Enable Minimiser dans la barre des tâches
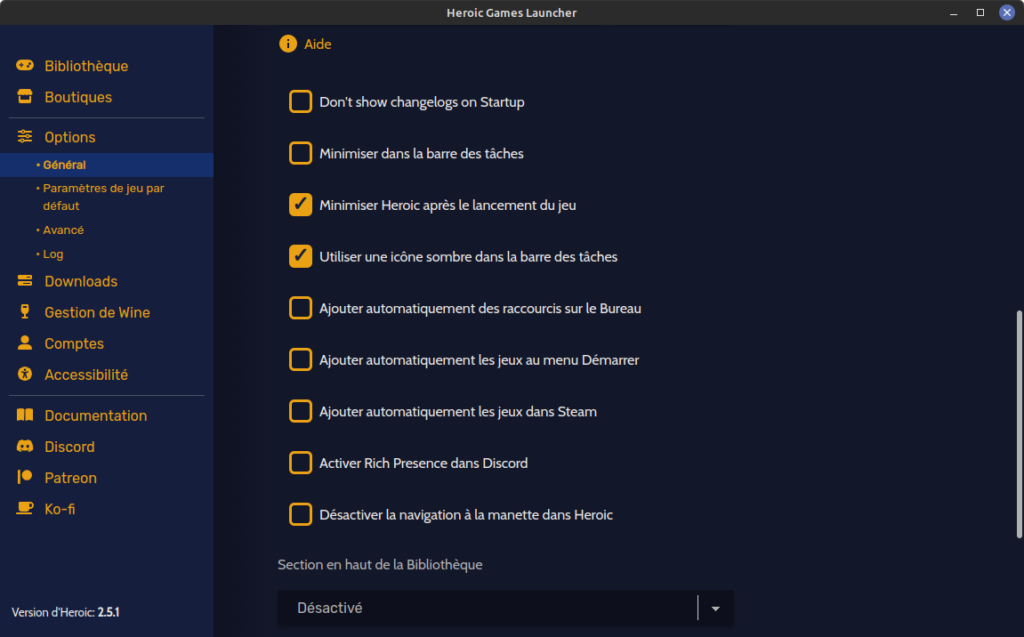 pos(300,153)
